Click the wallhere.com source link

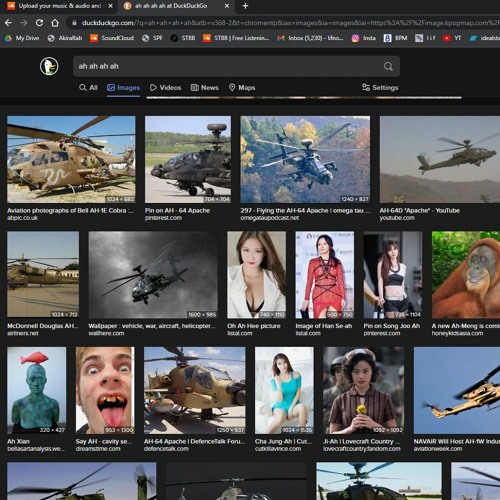point(106,333)
